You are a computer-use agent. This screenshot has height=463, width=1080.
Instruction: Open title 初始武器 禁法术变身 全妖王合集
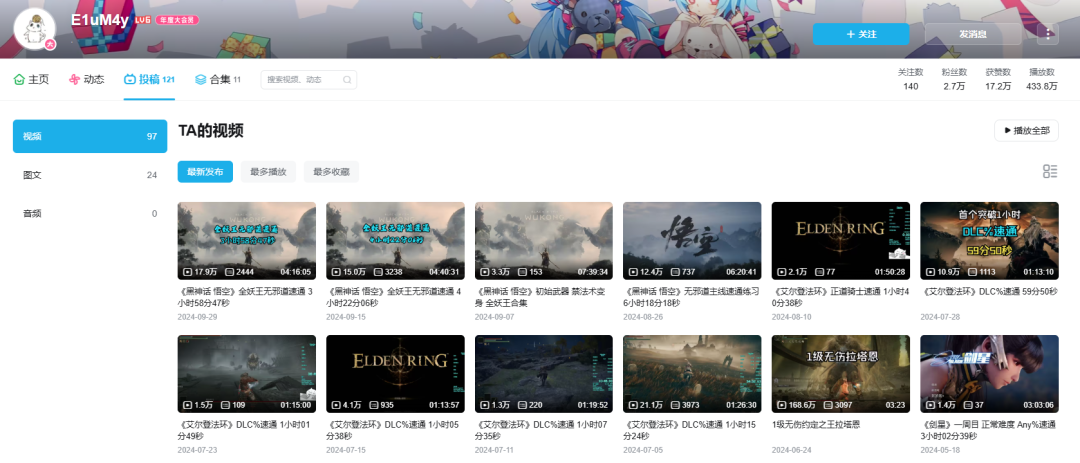pyautogui.click(x=543, y=297)
